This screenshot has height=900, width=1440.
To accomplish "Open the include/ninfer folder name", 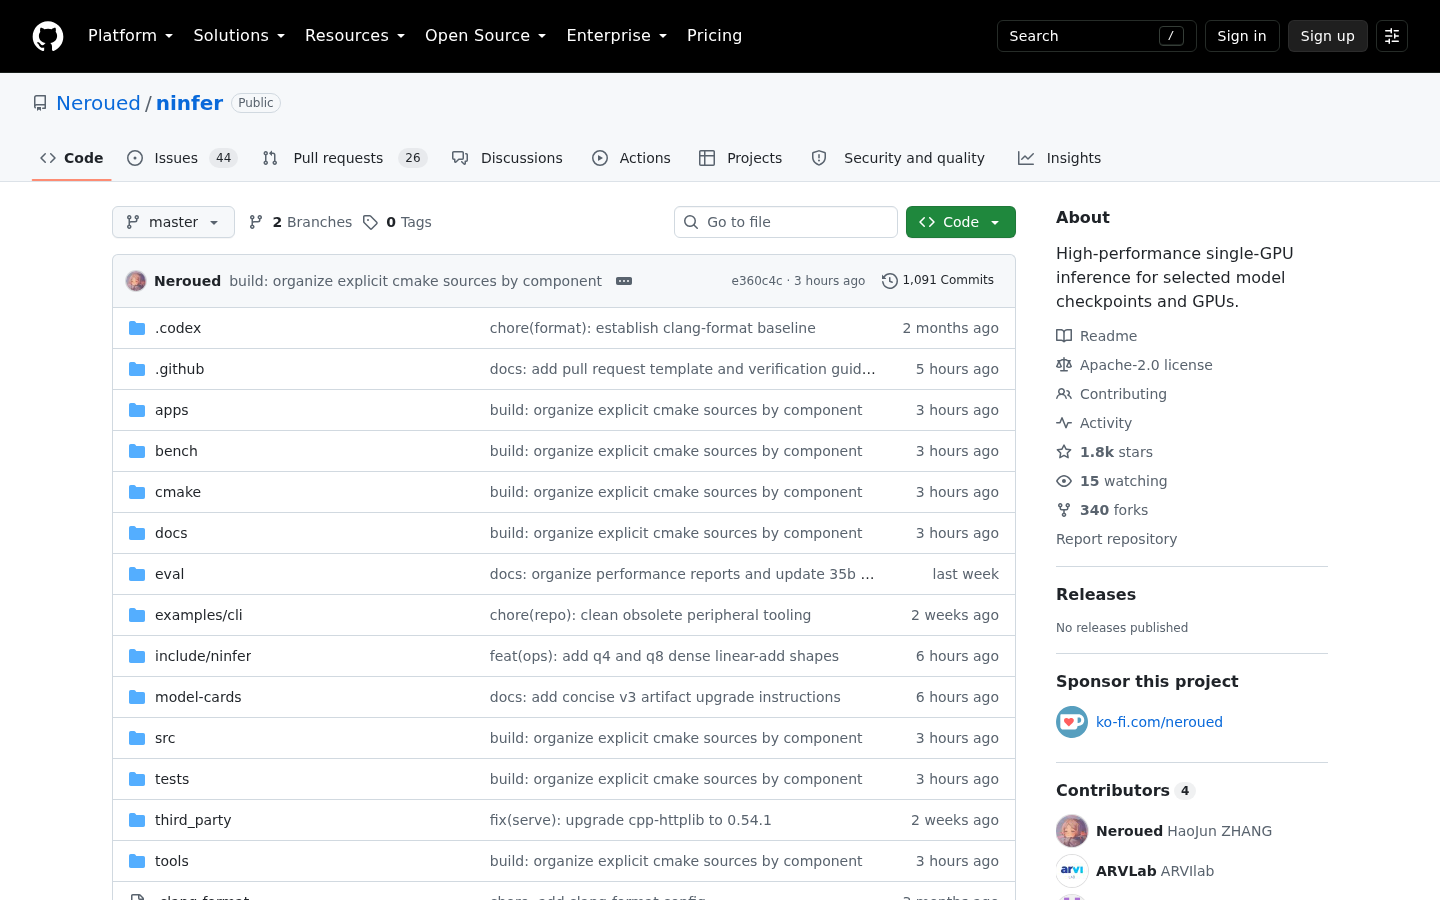I will click(203, 656).
